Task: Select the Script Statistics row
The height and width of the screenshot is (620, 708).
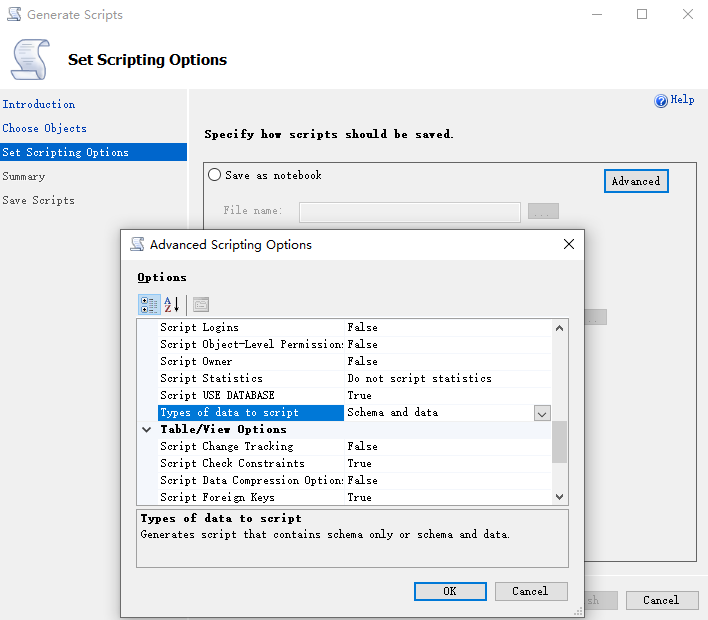Action: [355, 378]
